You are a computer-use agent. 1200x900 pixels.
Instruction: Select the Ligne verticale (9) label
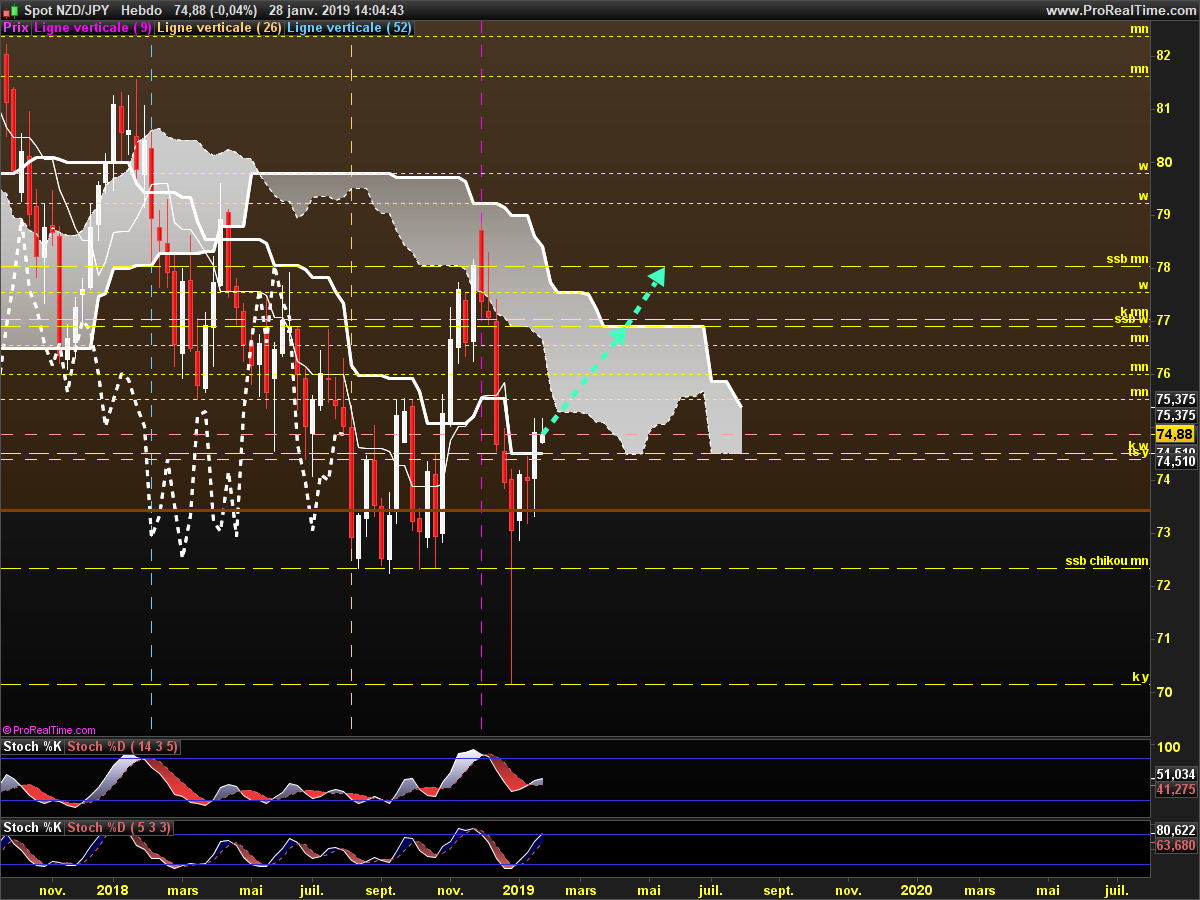point(93,28)
